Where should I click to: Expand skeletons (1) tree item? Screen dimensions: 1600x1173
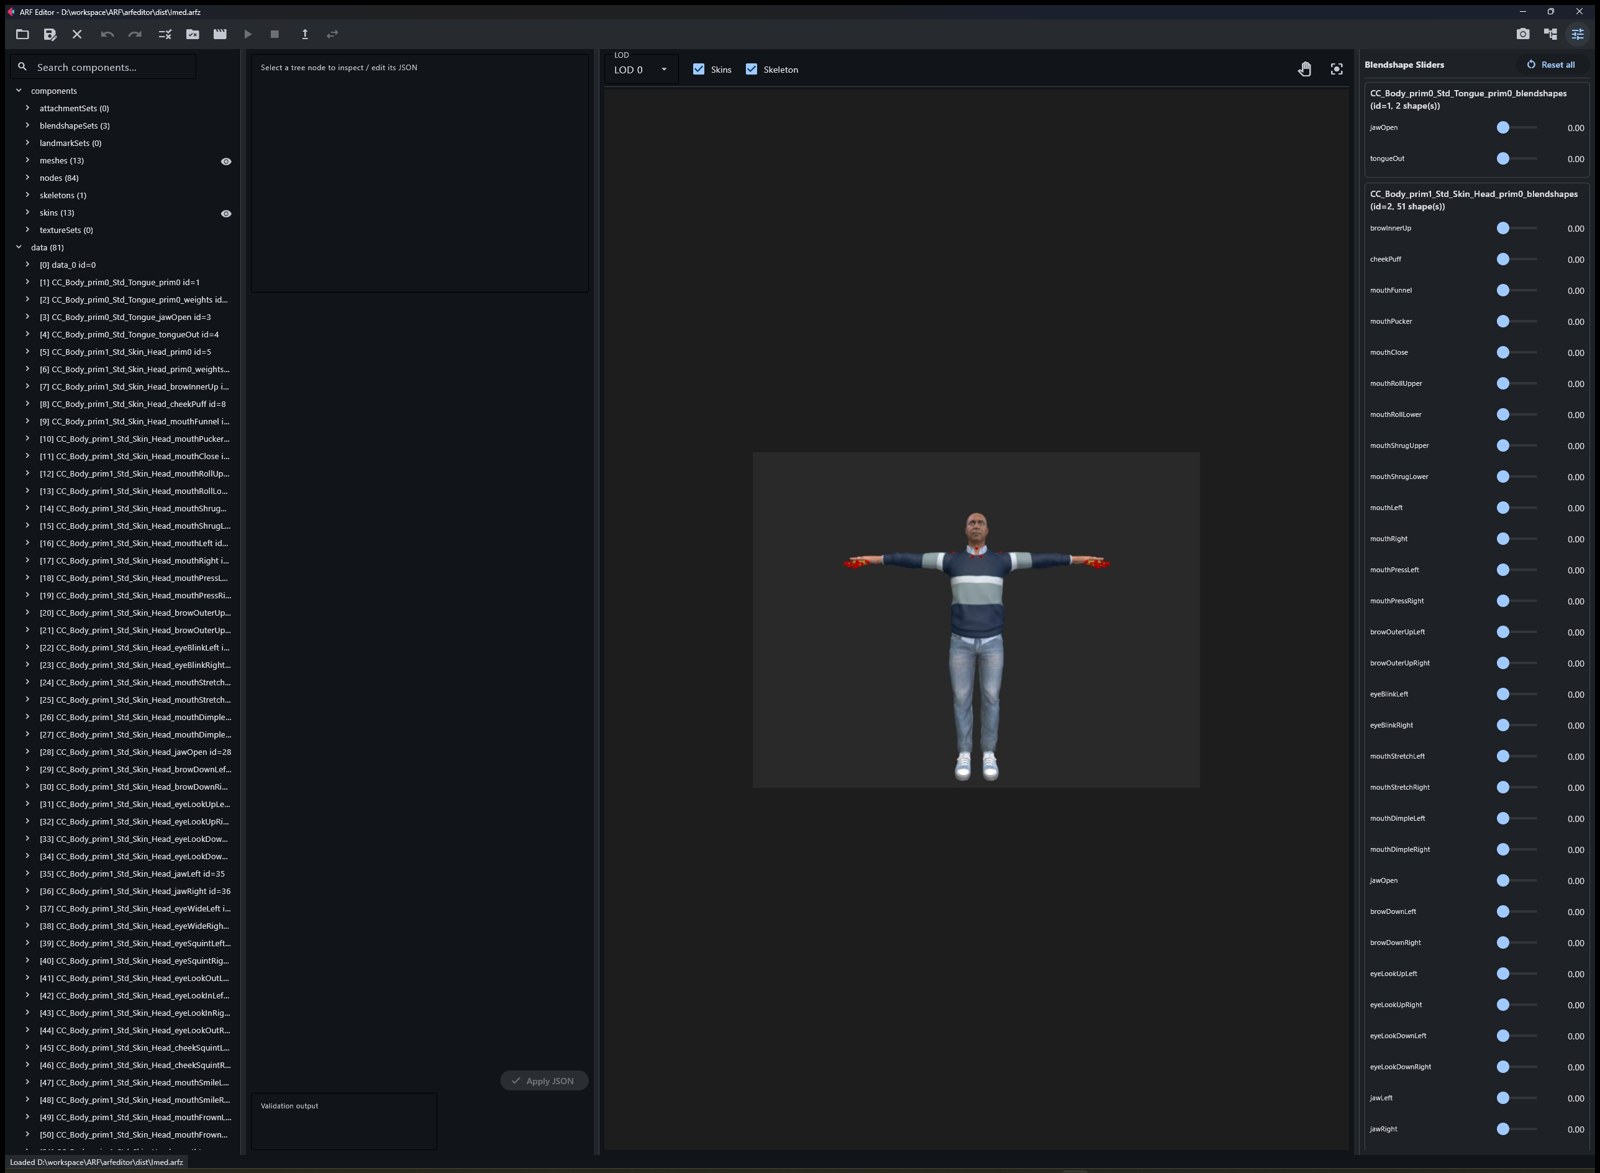(x=28, y=195)
